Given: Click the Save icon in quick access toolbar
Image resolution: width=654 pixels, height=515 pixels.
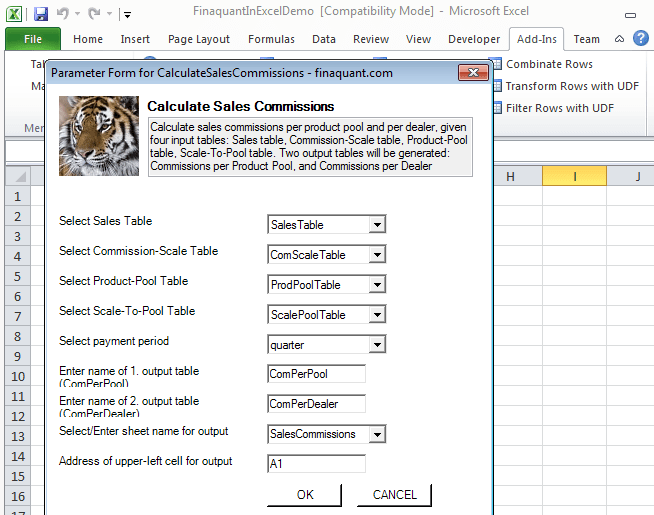Looking at the screenshot, I should (41, 14).
